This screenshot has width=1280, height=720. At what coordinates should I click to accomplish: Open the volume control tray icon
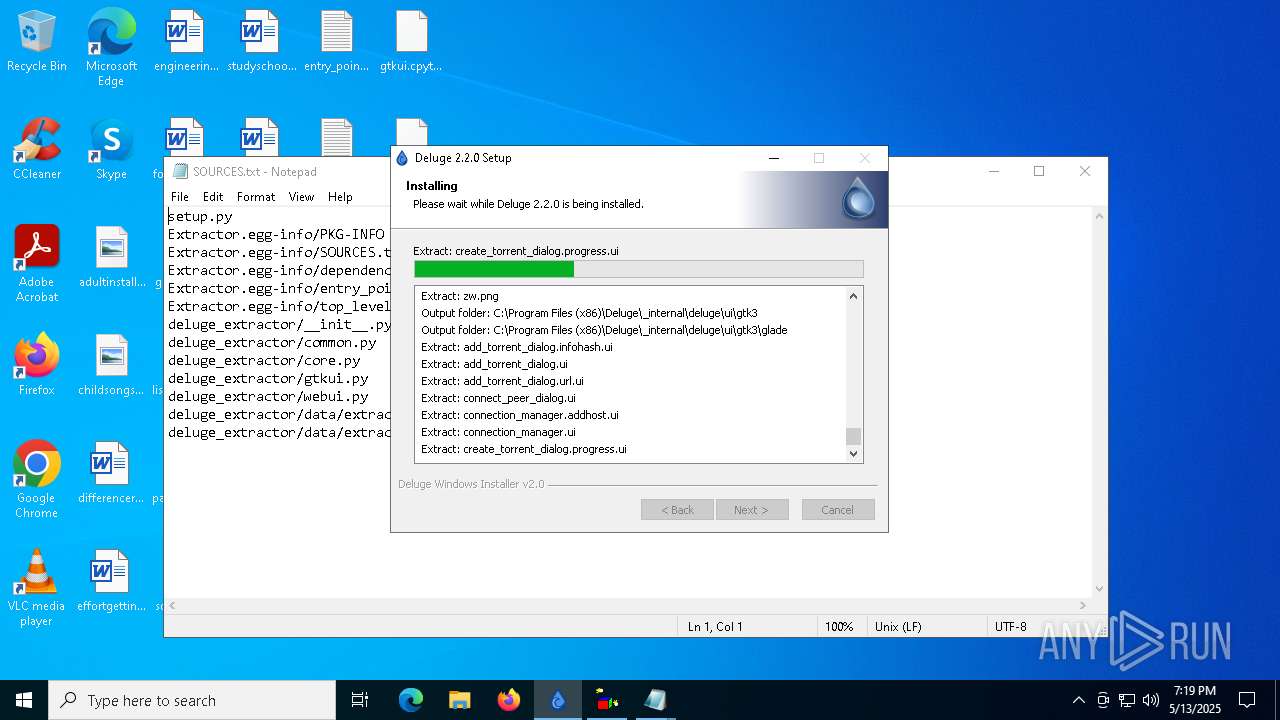pos(1151,700)
